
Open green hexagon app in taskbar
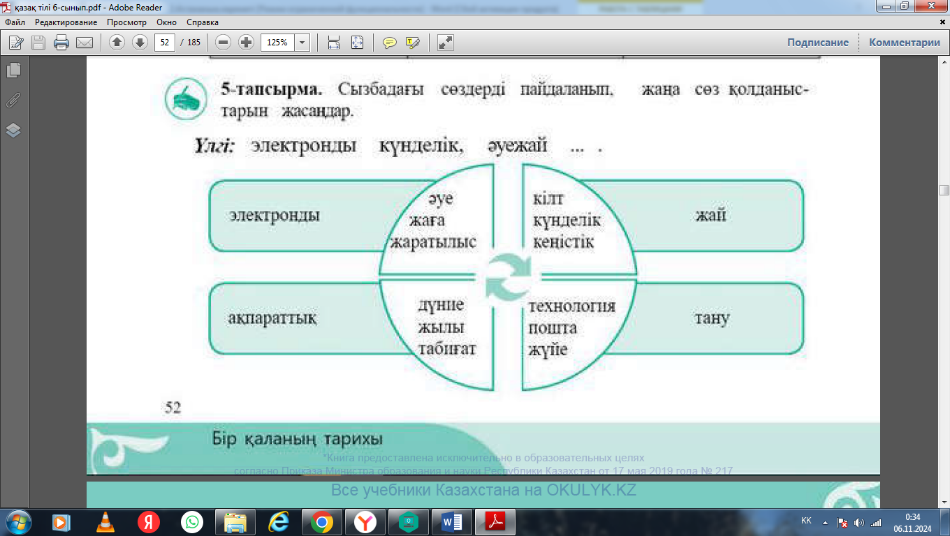click(408, 522)
